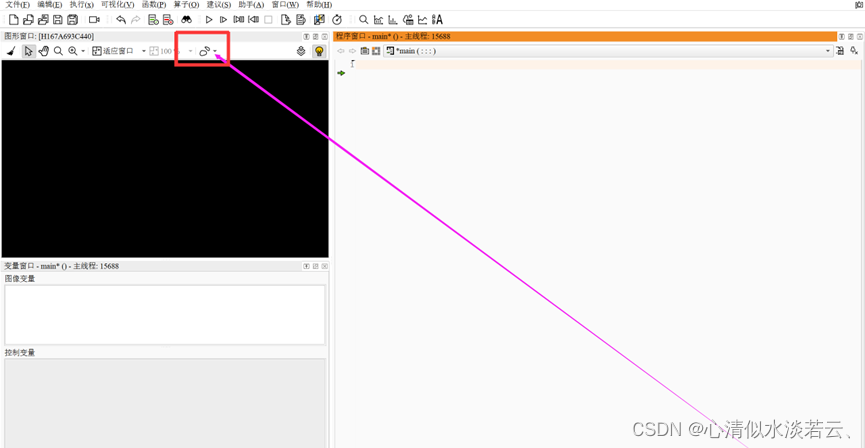
Task: Toggle the yellow lightbulb button
Action: (x=319, y=51)
